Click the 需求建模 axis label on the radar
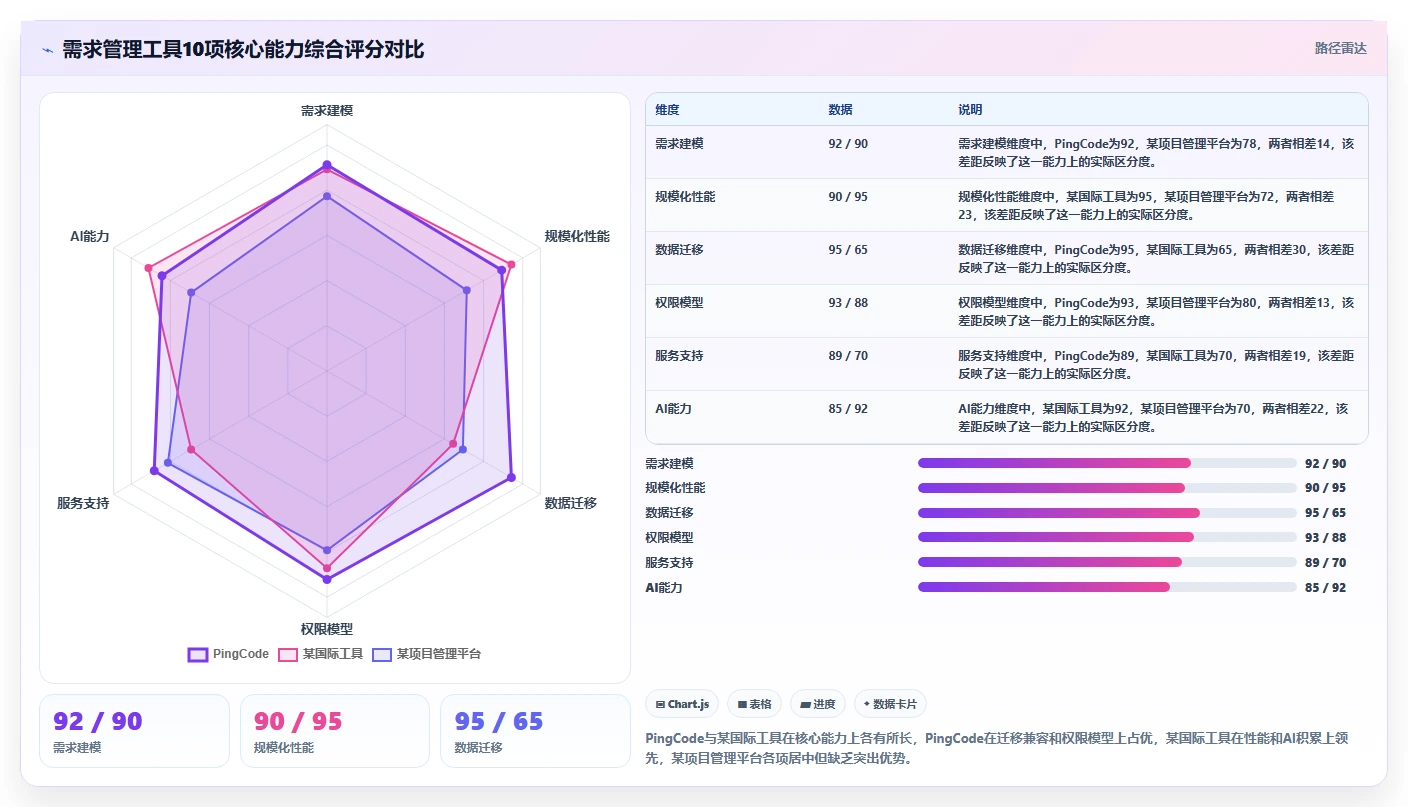Viewport: 1408px width, 807px height. click(x=327, y=110)
